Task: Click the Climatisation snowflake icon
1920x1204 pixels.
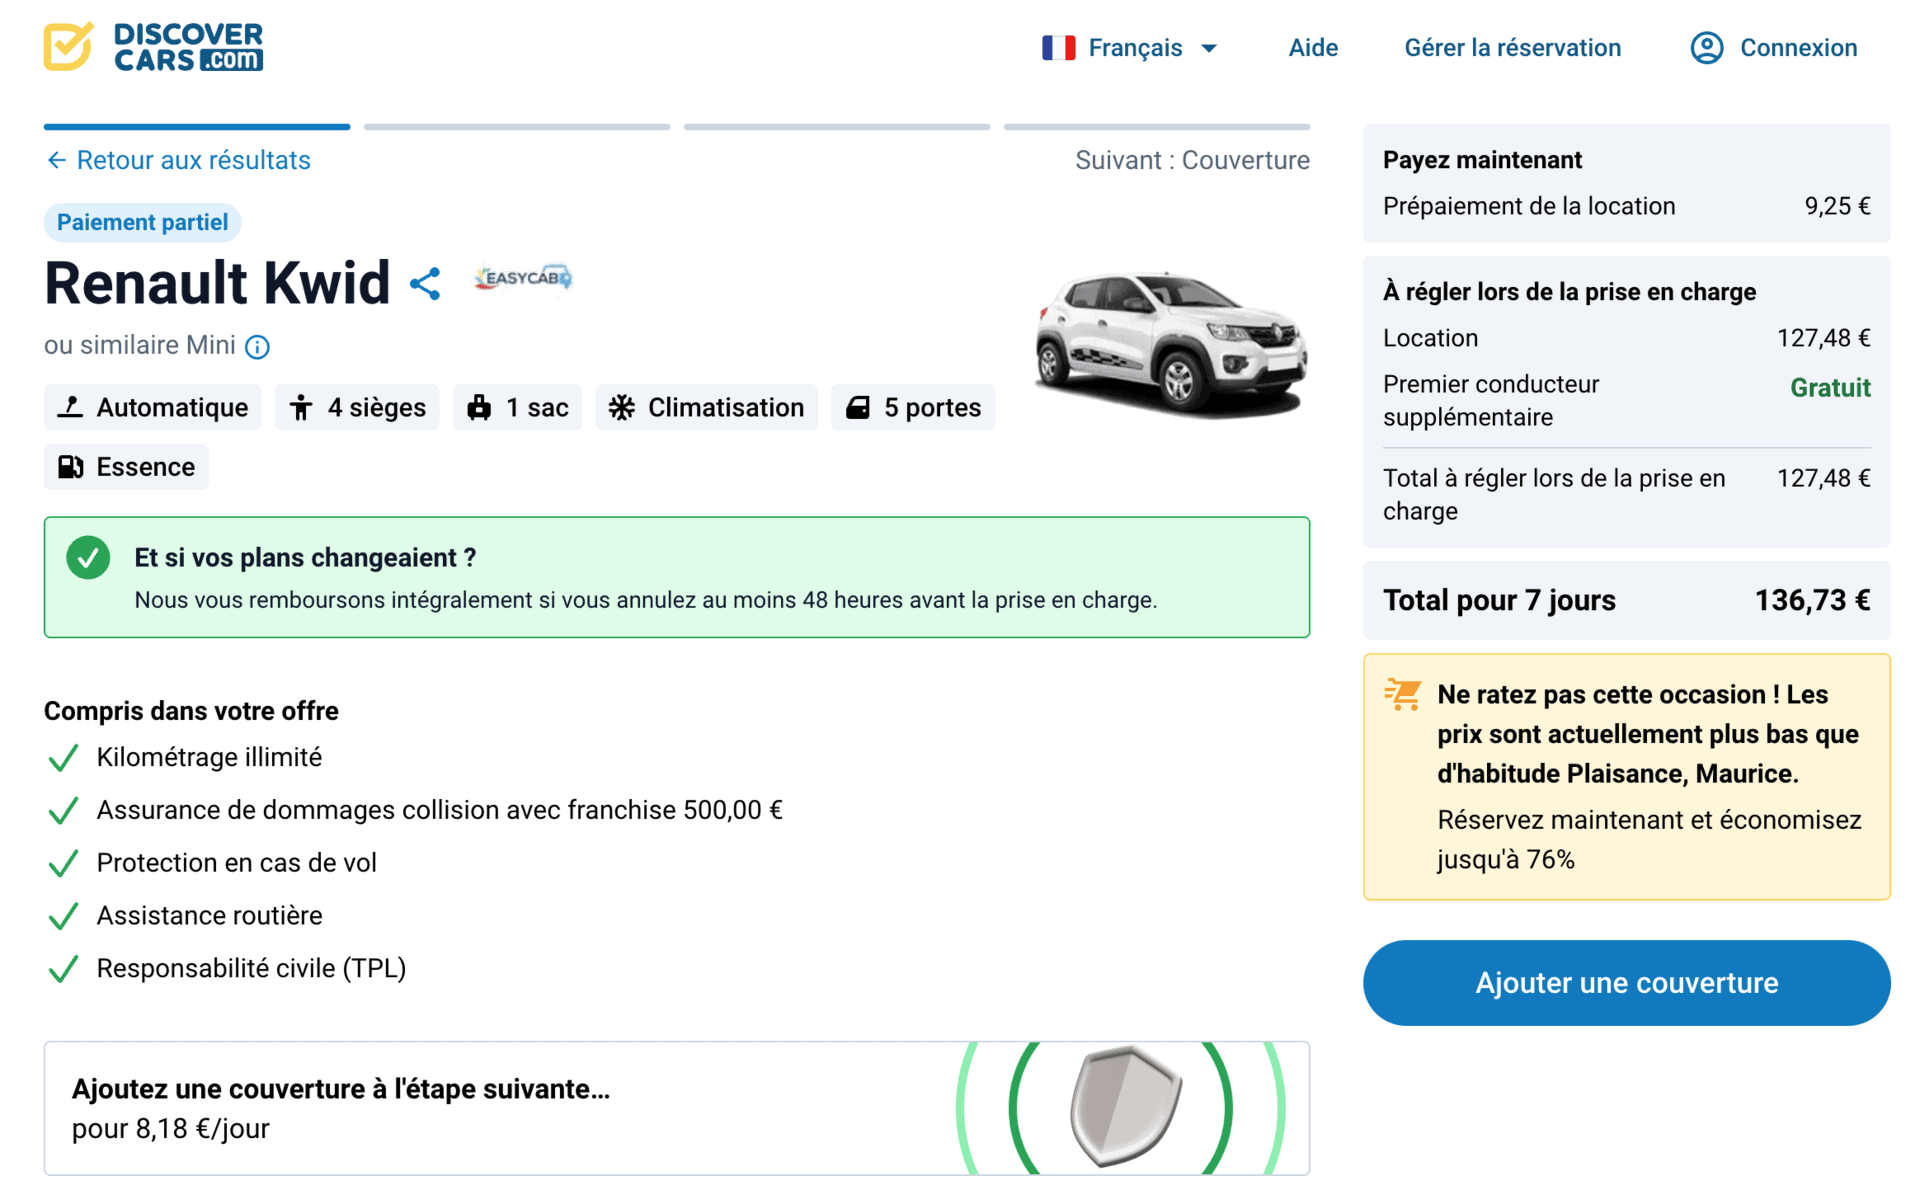Action: tap(623, 407)
